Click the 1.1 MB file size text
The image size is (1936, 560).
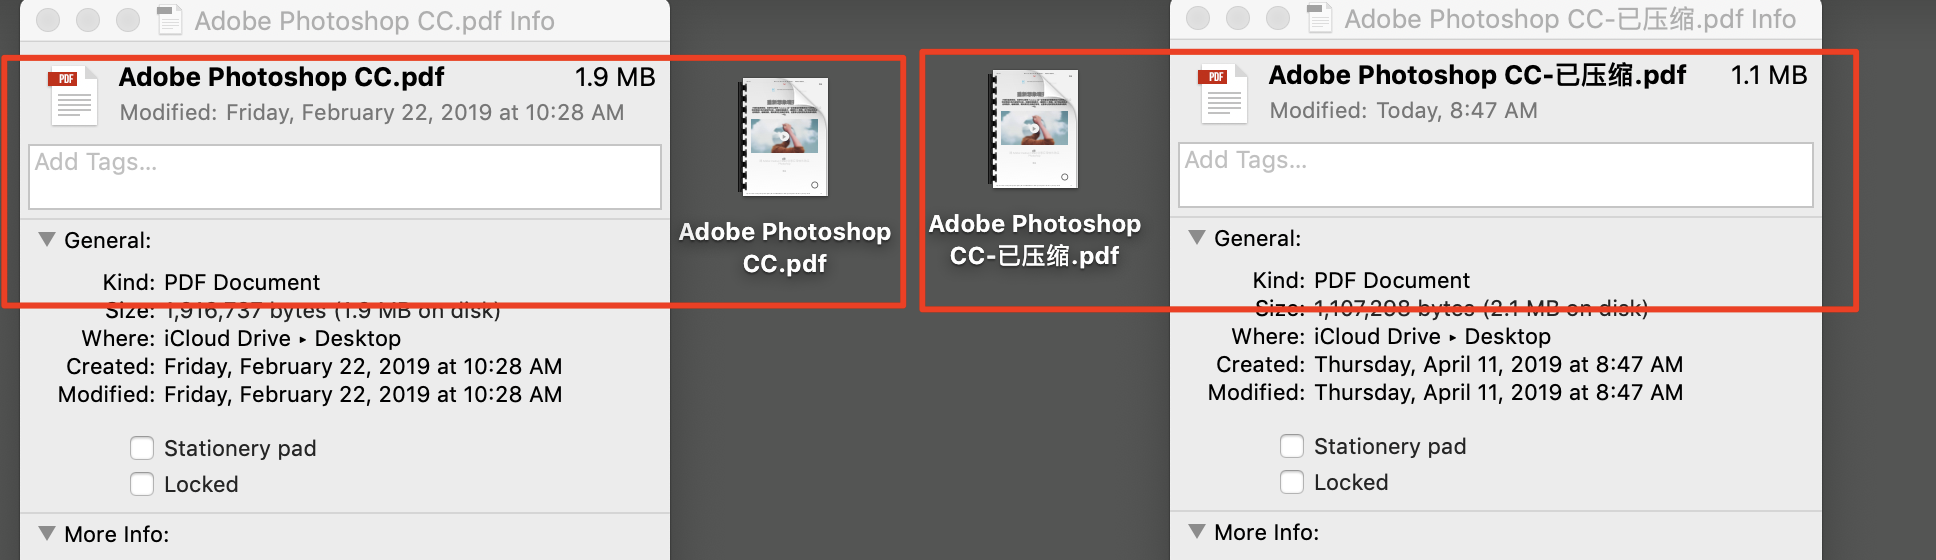point(1769,75)
